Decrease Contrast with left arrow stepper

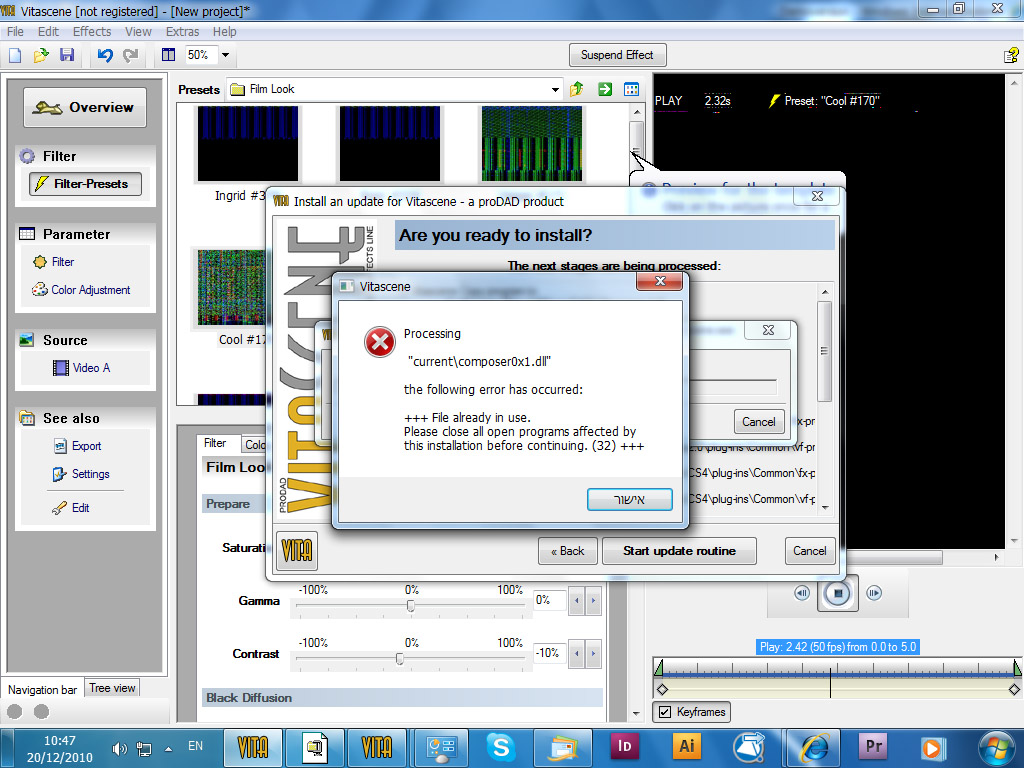pos(577,653)
